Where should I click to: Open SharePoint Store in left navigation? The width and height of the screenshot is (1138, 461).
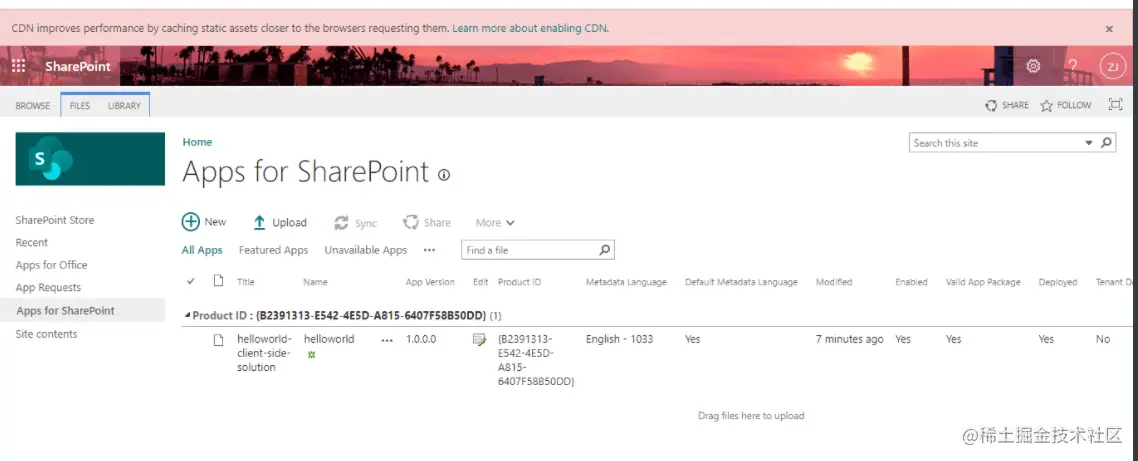click(55, 220)
